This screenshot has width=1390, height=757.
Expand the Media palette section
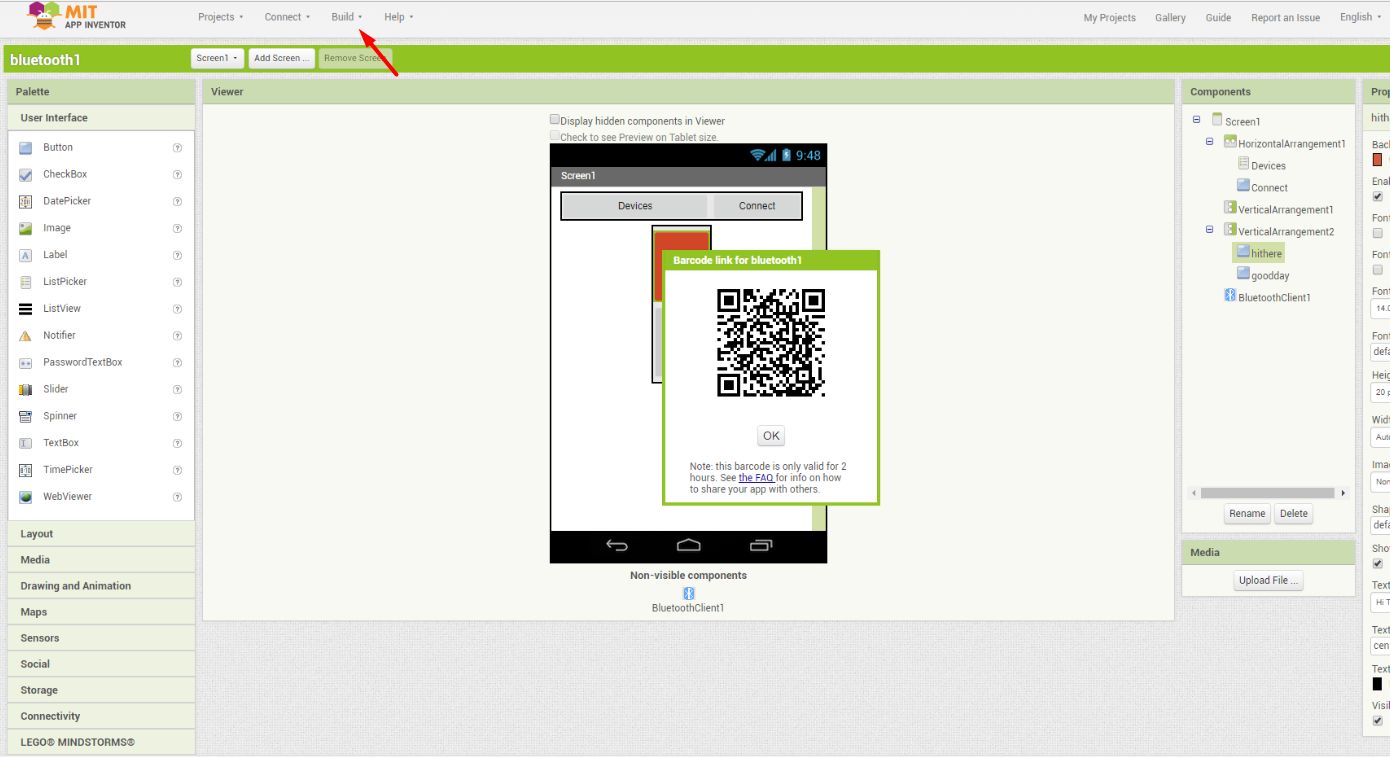[101, 560]
